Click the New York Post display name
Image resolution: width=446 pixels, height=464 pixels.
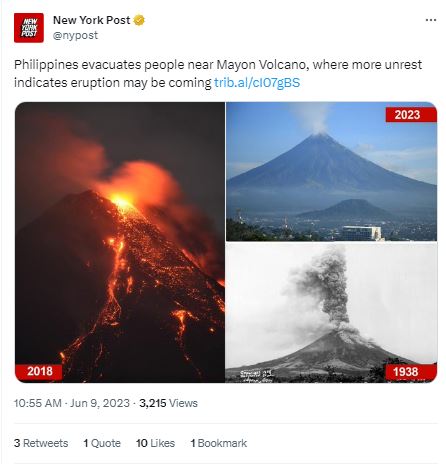pyautogui.click(x=91, y=20)
